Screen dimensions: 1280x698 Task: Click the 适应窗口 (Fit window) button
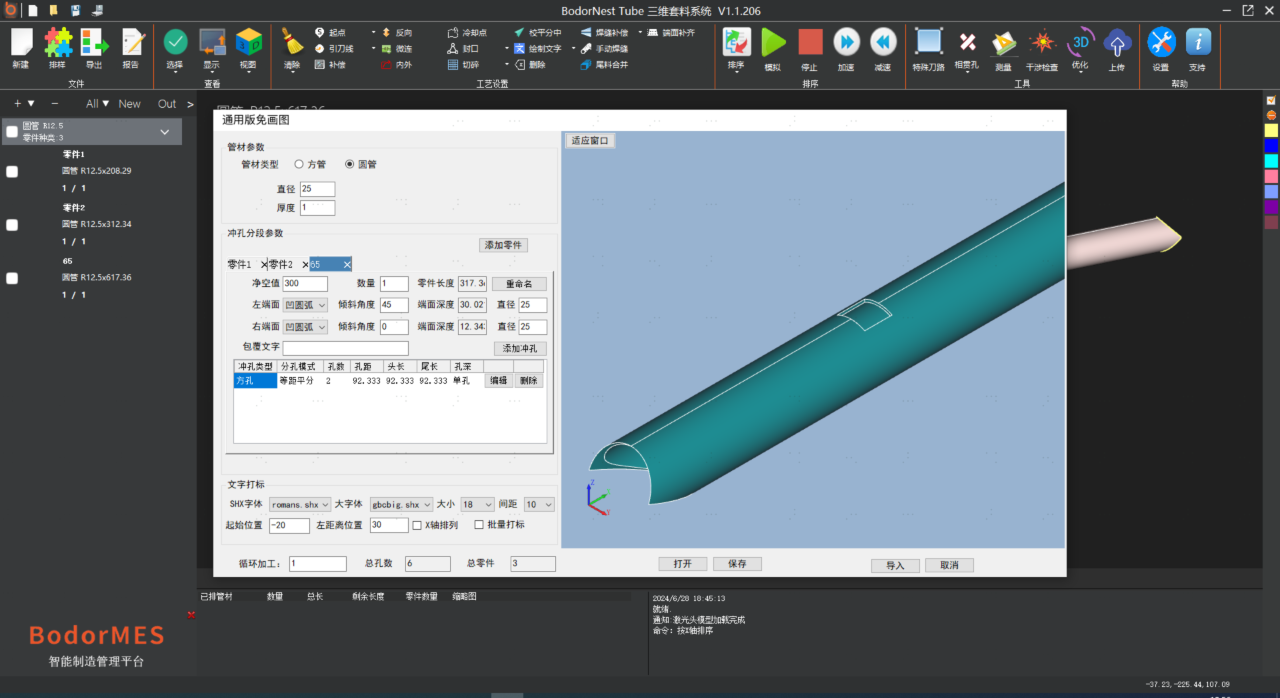[590, 141]
